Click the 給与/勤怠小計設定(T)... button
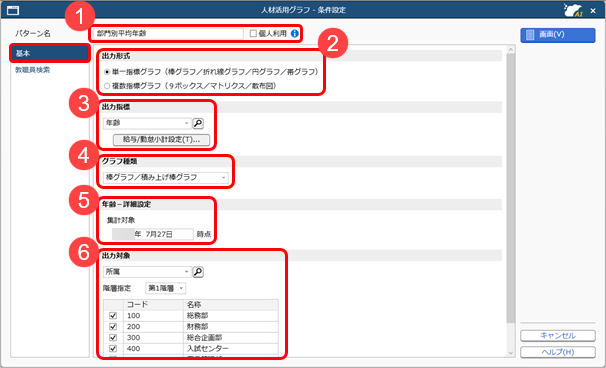This screenshot has height=368, width=606. coord(161,140)
